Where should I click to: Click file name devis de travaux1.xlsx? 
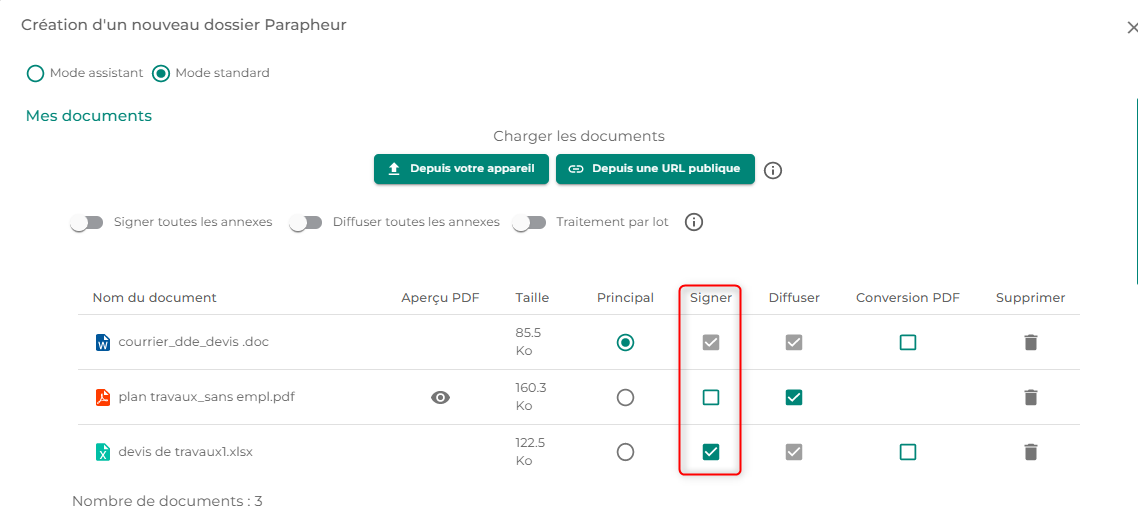tap(186, 452)
